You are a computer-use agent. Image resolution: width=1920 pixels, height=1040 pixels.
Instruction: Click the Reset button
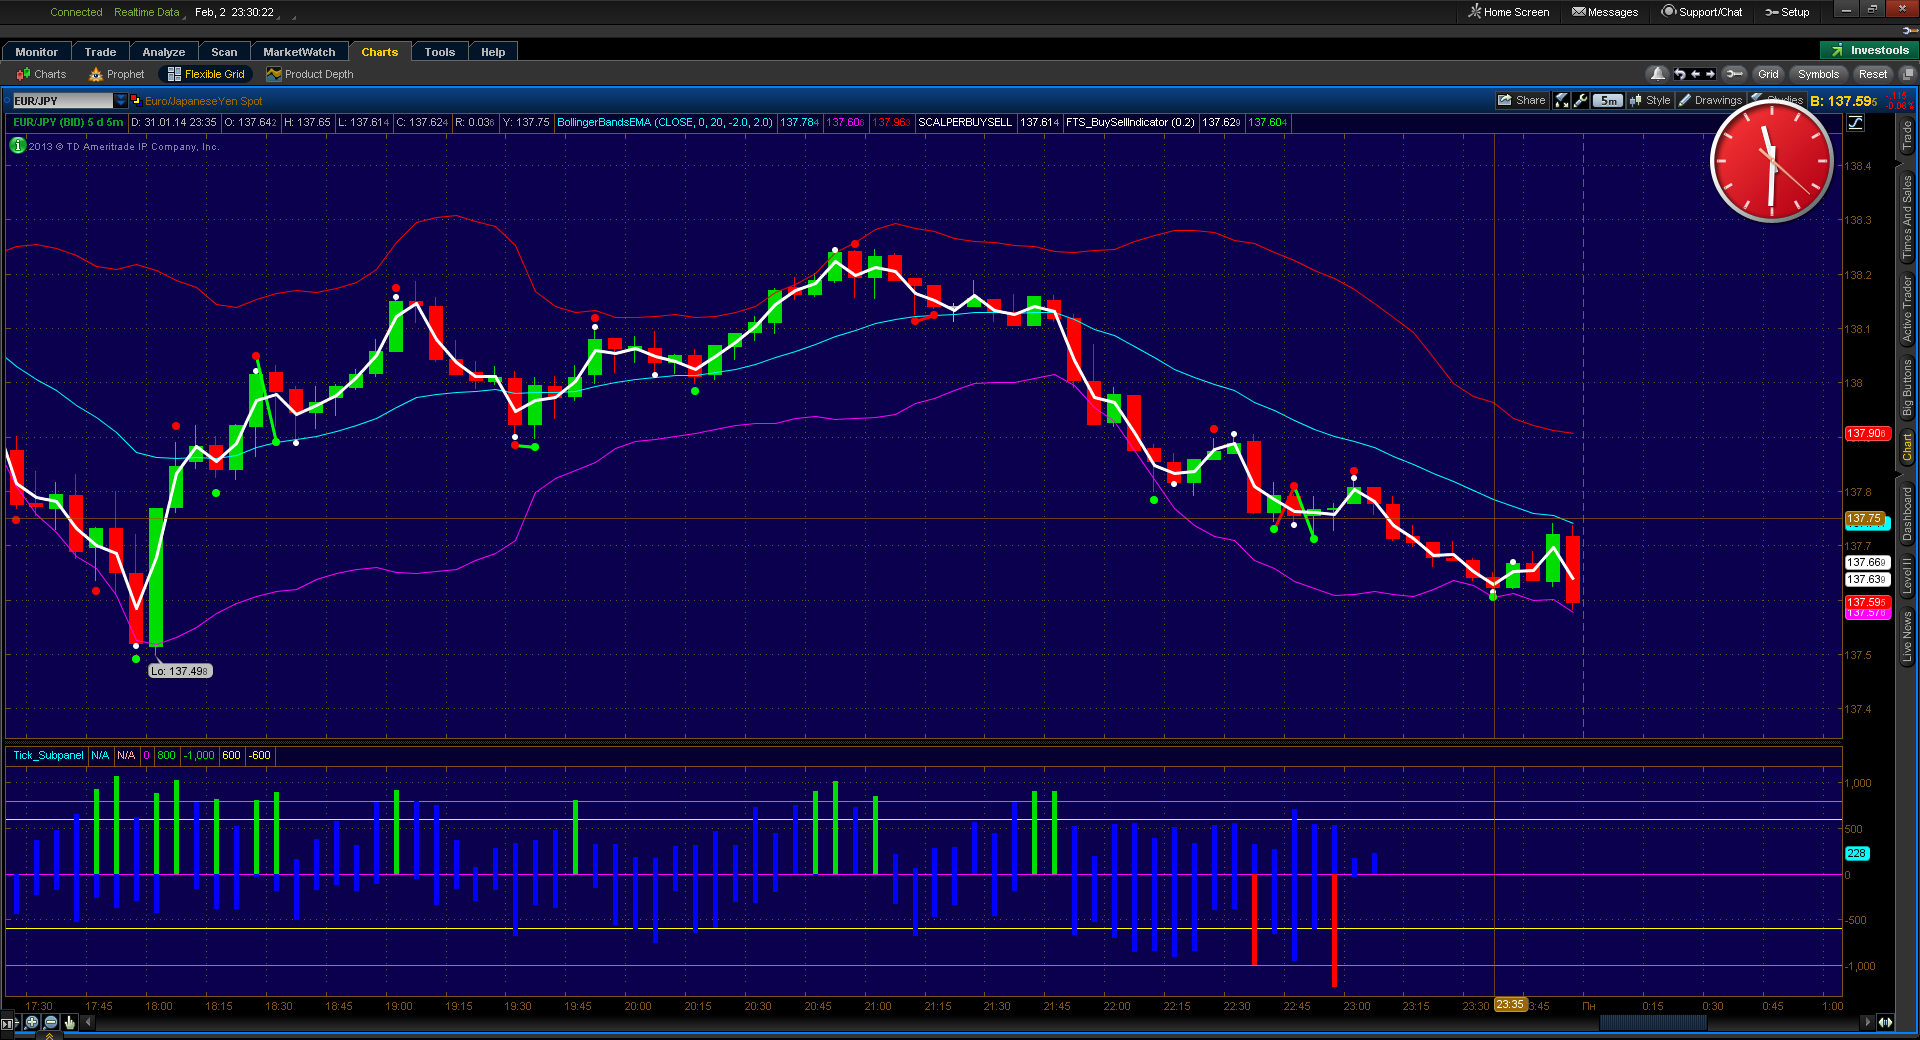pyautogui.click(x=1872, y=74)
